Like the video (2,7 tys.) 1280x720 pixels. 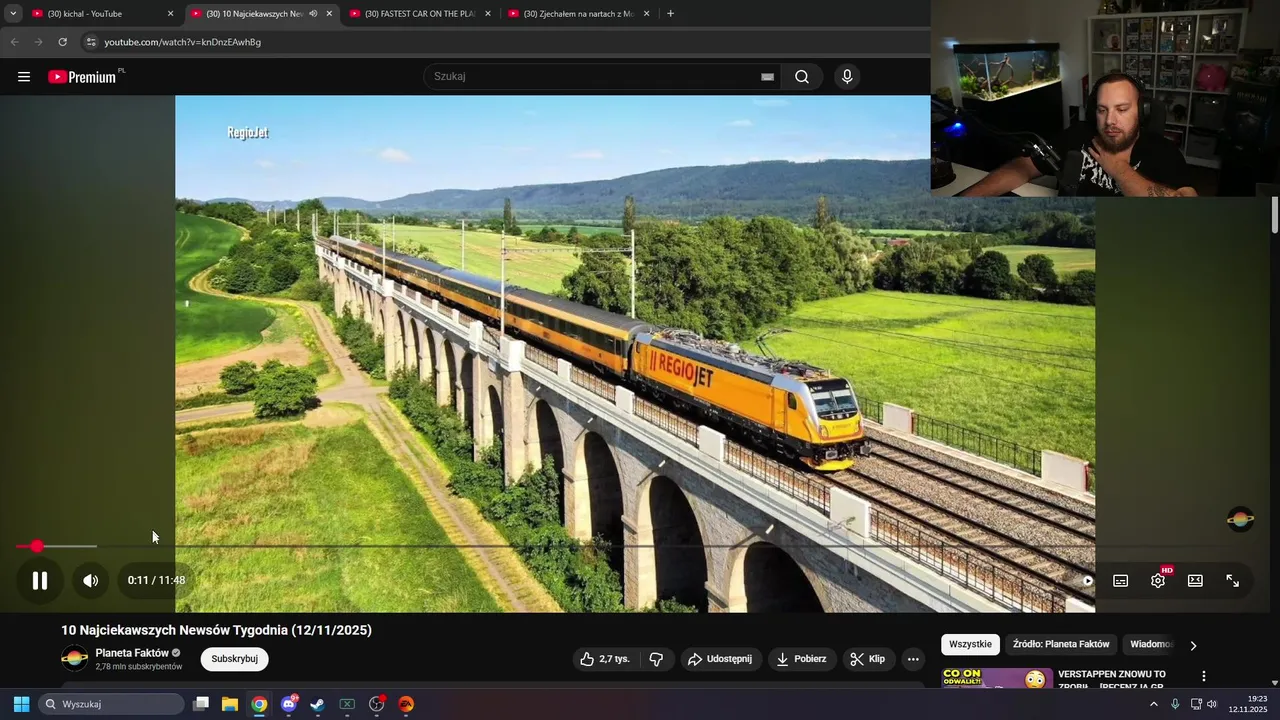click(606, 659)
